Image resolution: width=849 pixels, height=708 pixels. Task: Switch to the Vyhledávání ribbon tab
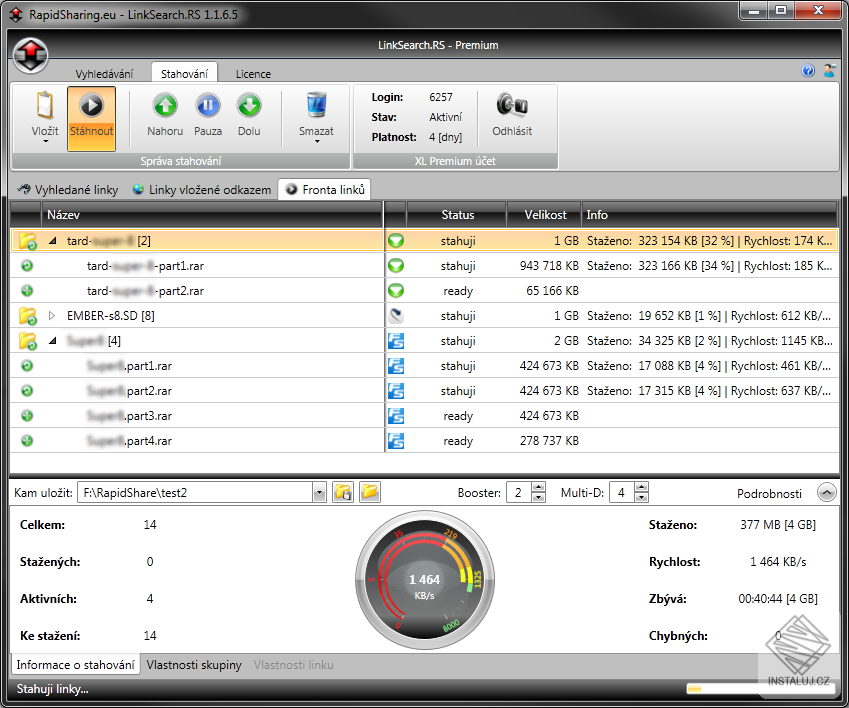click(x=104, y=74)
